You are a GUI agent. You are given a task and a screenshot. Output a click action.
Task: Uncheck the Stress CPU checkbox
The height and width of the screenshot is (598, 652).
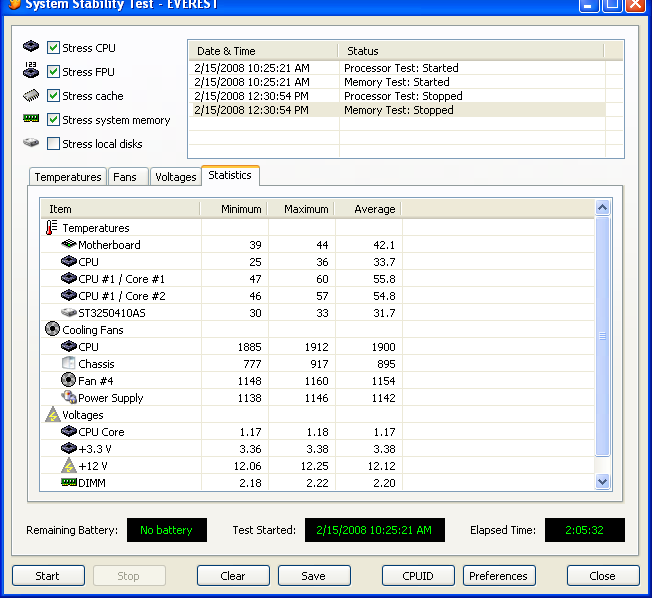[x=53, y=47]
